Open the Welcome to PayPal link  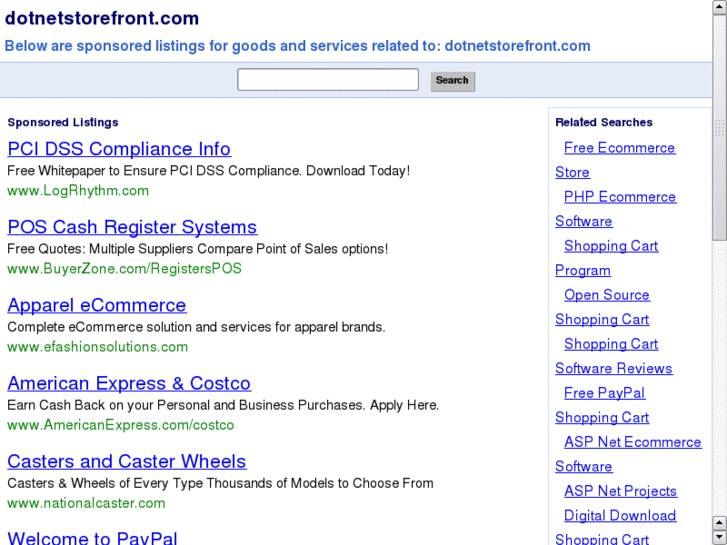pyautogui.click(x=92, y=538)
